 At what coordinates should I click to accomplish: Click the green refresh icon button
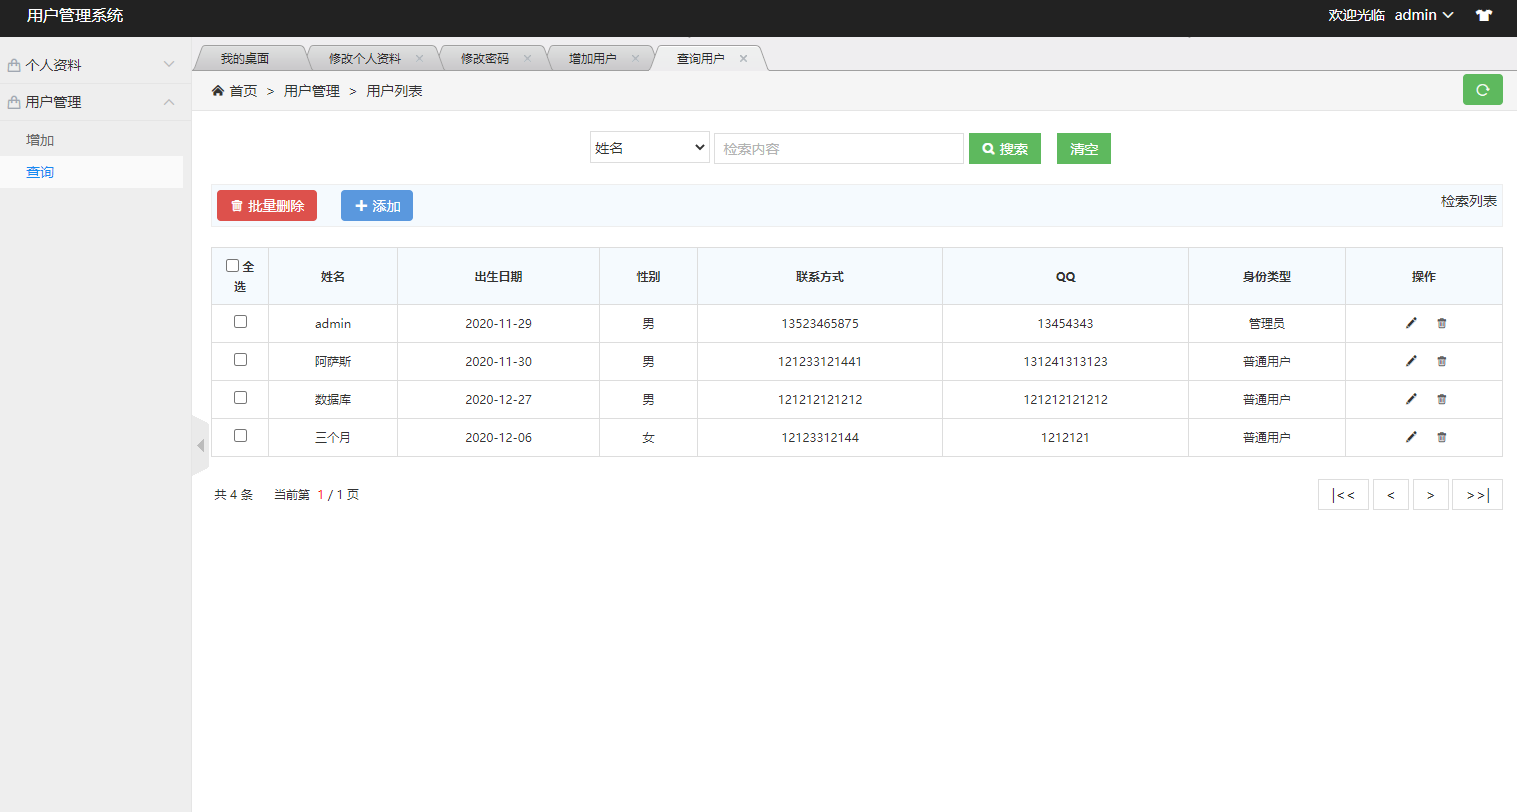[1482, 90]
